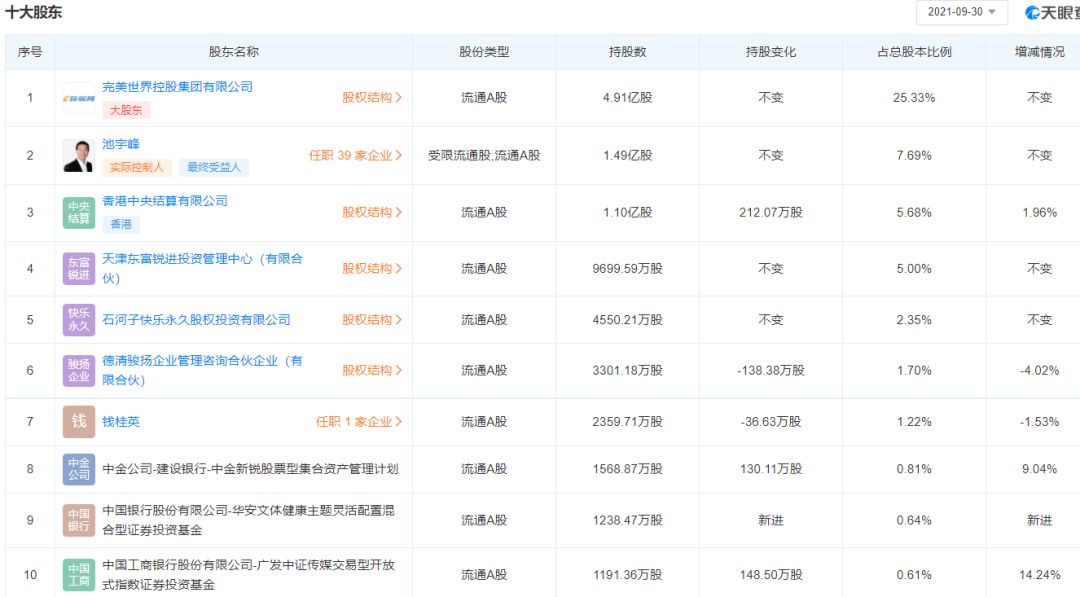Click the 完美世界控股集团 company logo icon
This screenshot has width=1080, height=597.
pos(79,98)
